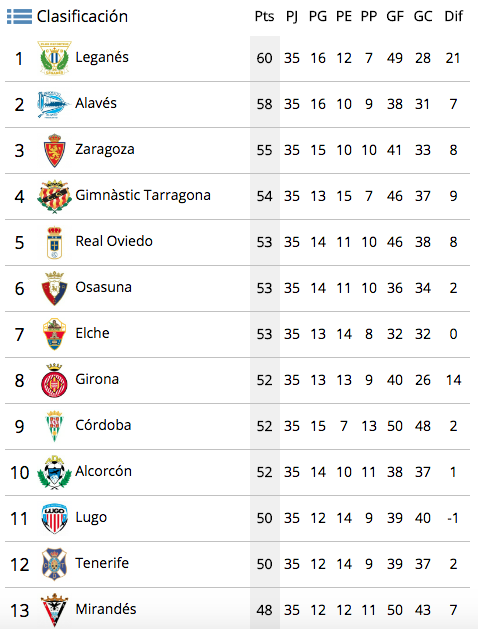Click the Clasificación list icon
Screen dimensions: 478x629
pos(19,16)
